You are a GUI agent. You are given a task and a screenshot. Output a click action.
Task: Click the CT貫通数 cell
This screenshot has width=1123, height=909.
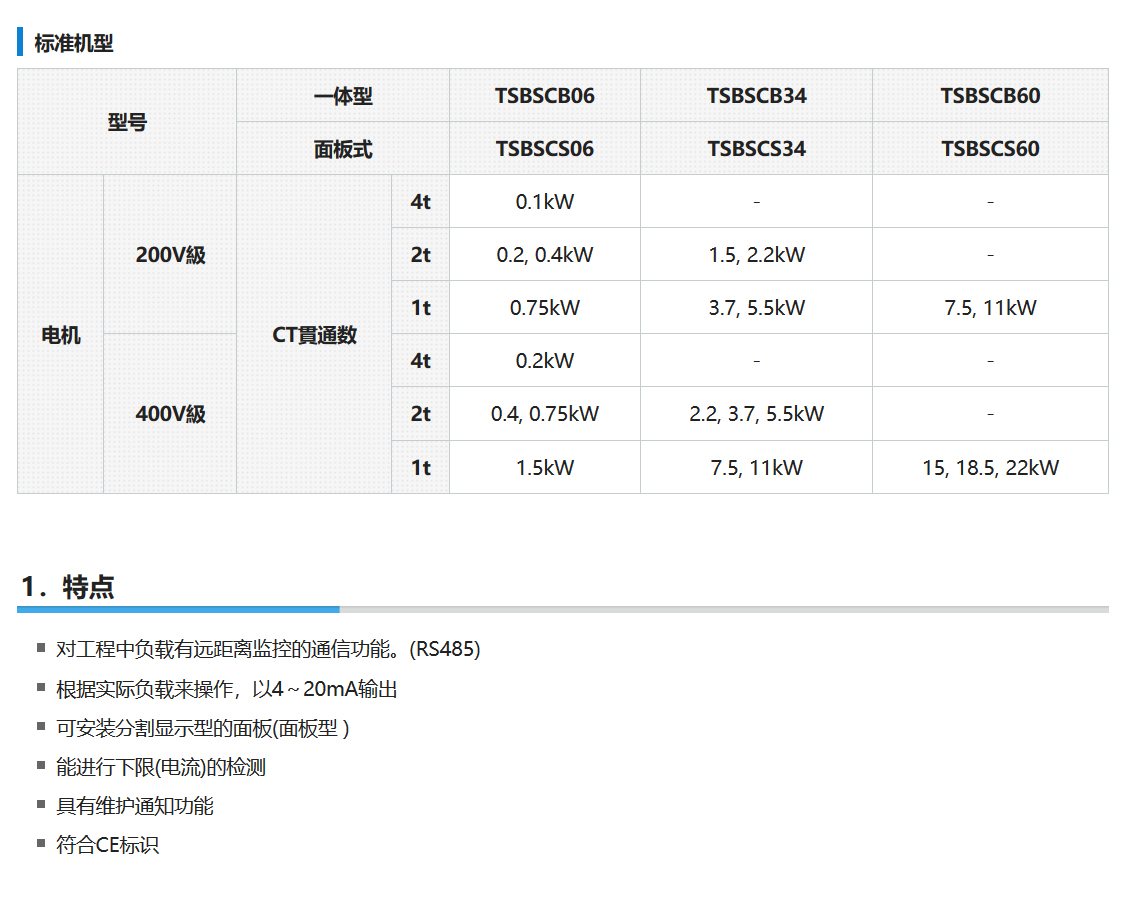[x=314, y=334]
